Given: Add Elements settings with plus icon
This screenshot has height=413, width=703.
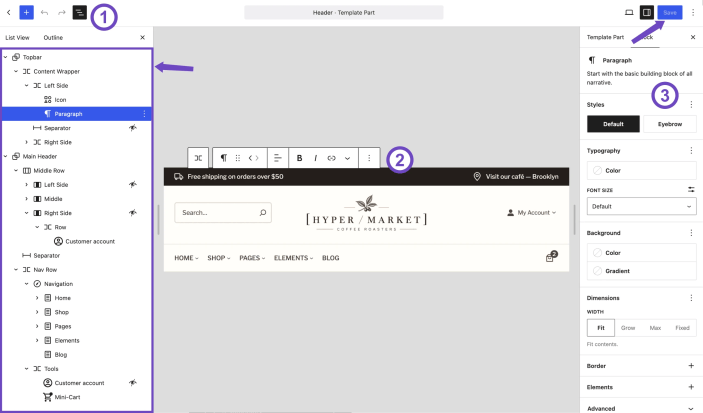Looking at the screenshot, I should (x=691, y=387).
